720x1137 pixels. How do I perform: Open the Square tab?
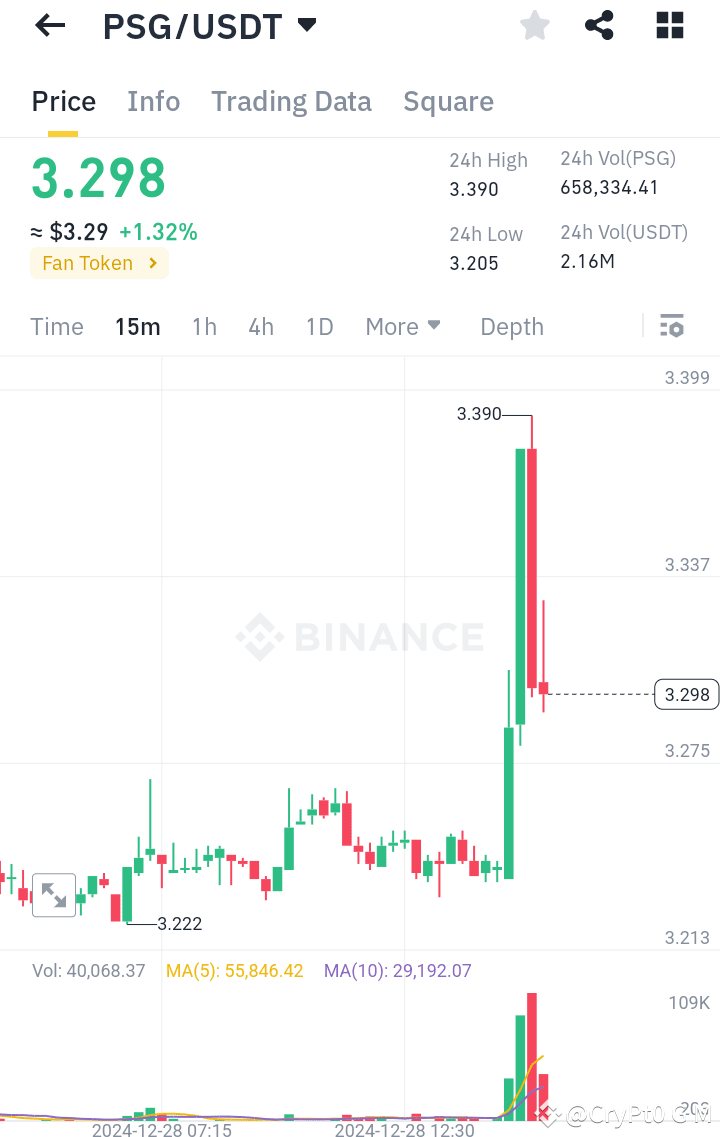[x=448, y=101]
